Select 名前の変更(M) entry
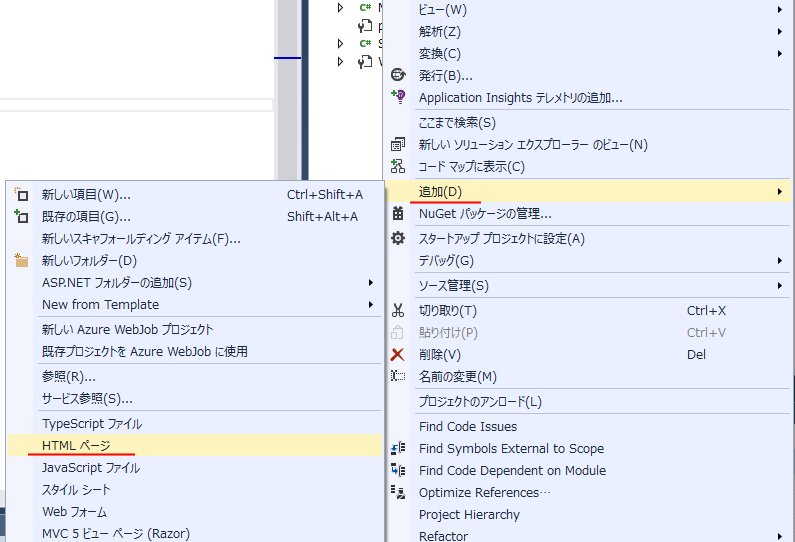 point(589,376)
